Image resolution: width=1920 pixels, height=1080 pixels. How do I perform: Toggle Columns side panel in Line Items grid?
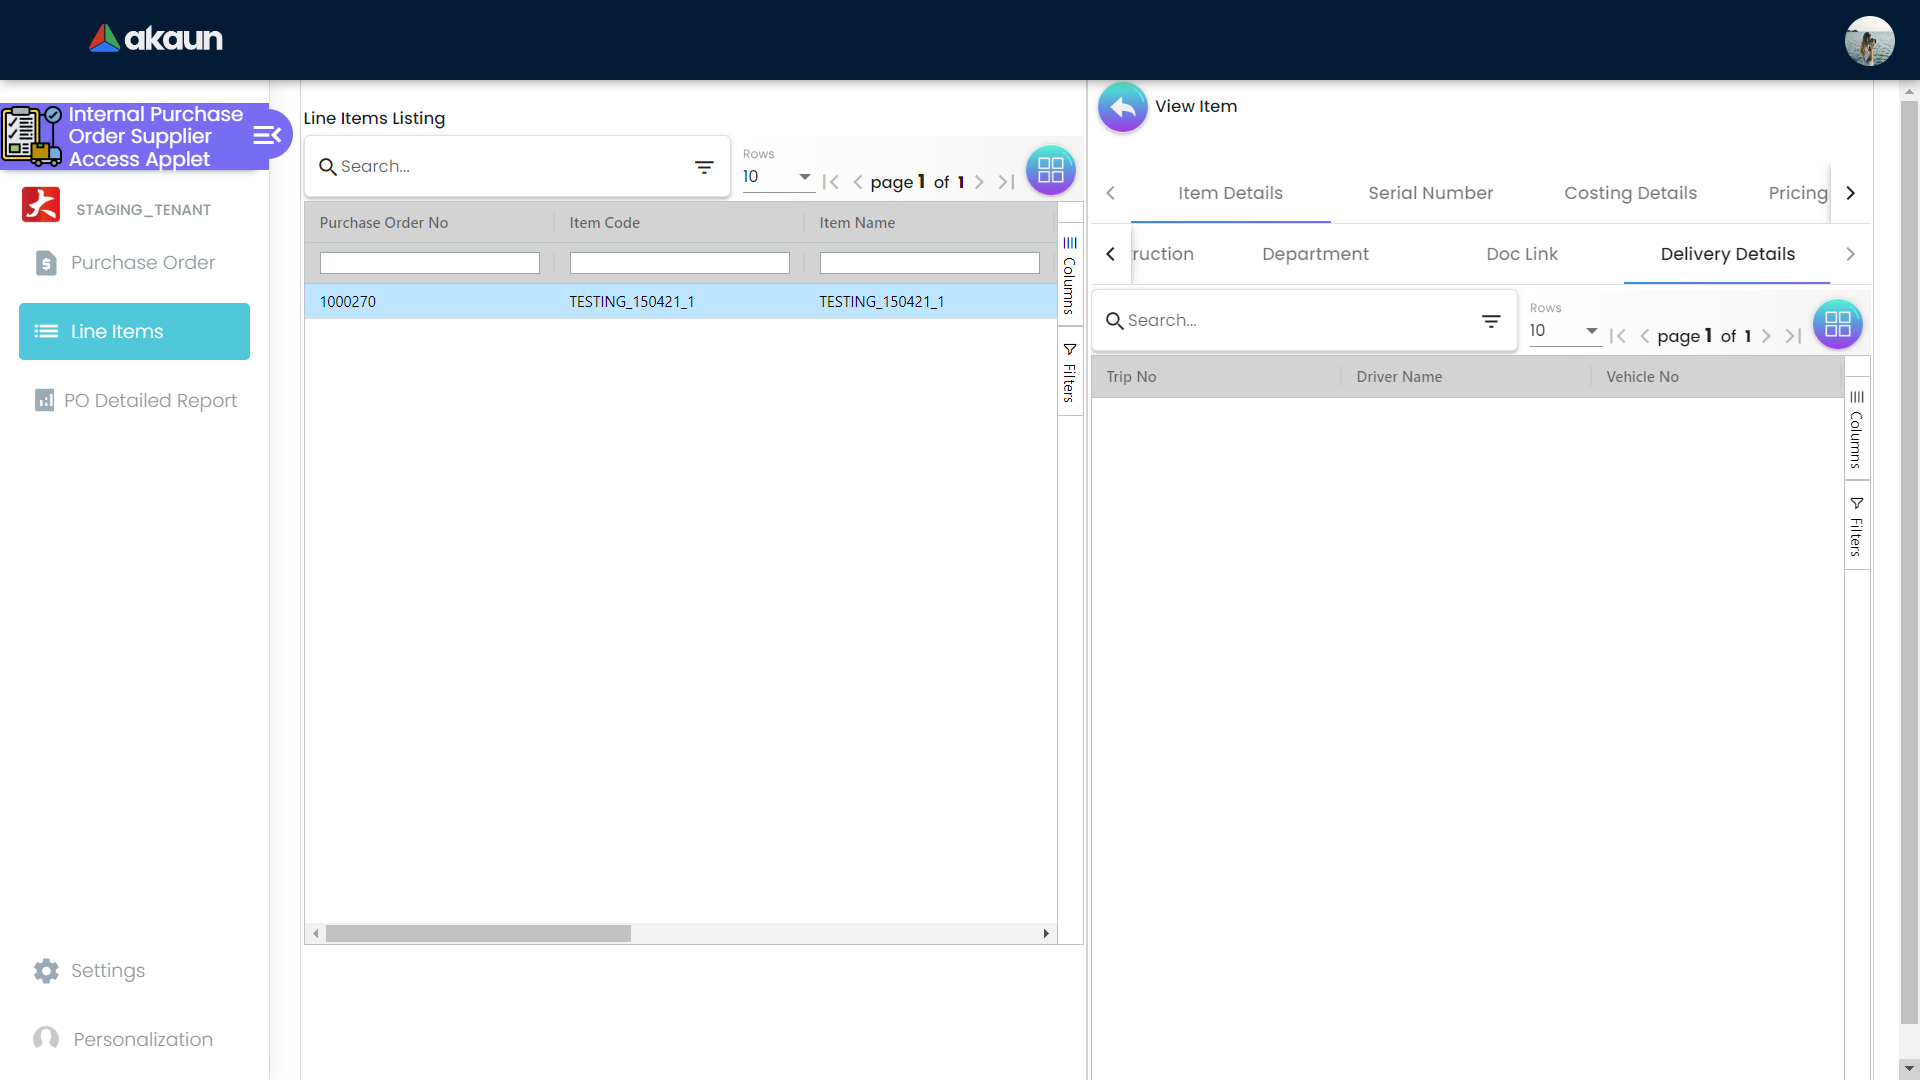pyautogui.click(x=1069, y=275)
